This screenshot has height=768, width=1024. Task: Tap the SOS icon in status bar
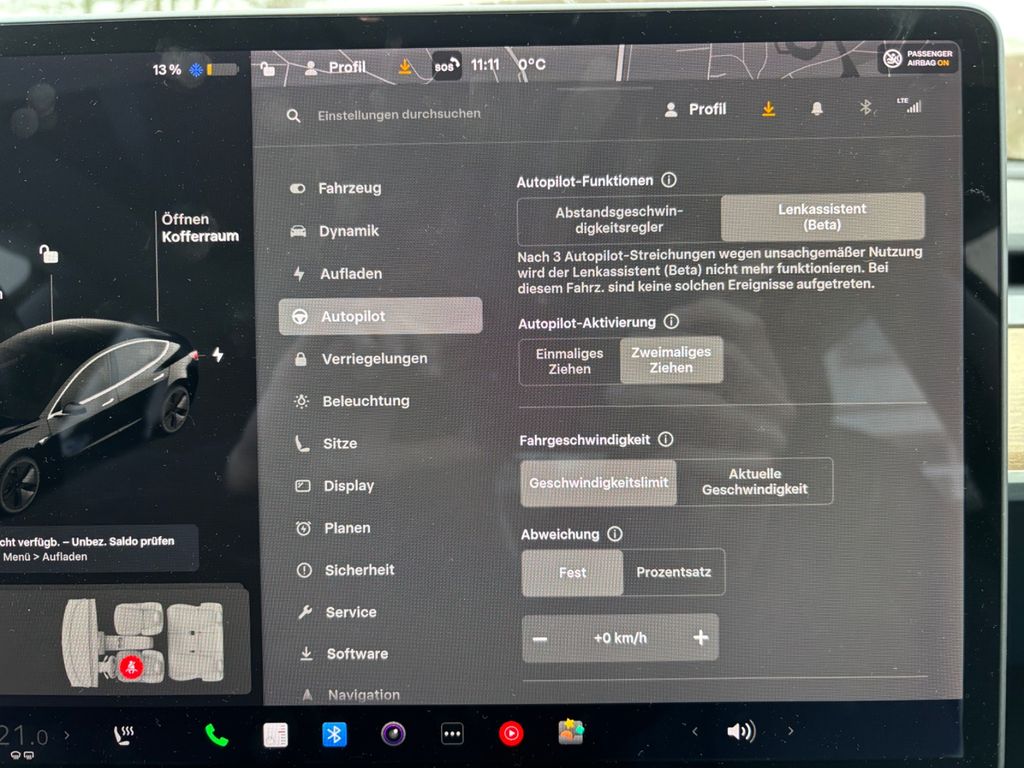tap(447, 65)
